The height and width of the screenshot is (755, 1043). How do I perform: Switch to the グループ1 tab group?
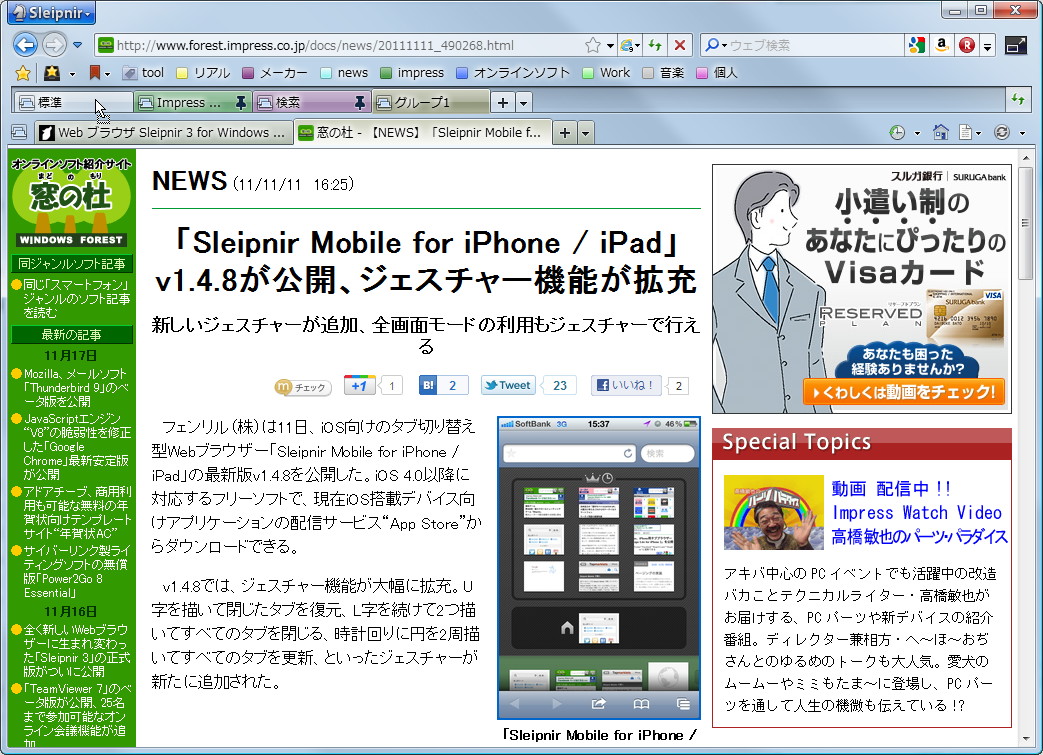coord(431,102)
